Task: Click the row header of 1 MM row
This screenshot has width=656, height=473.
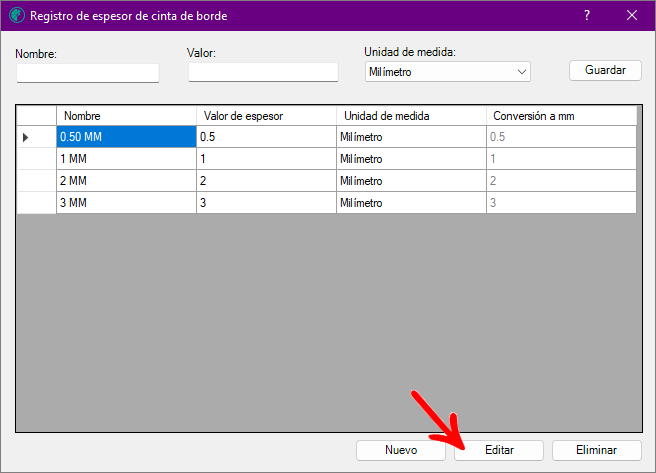Action: pos(36,159)
